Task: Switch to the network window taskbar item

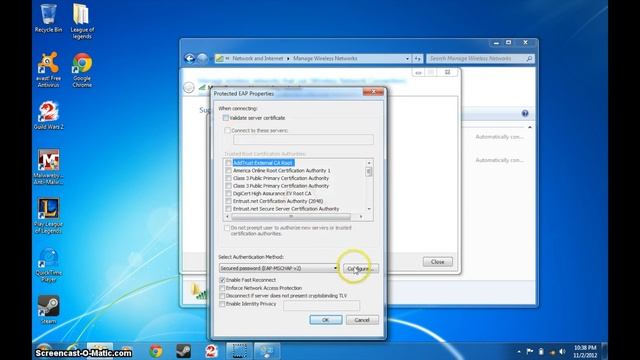Action: pos(267,351)
